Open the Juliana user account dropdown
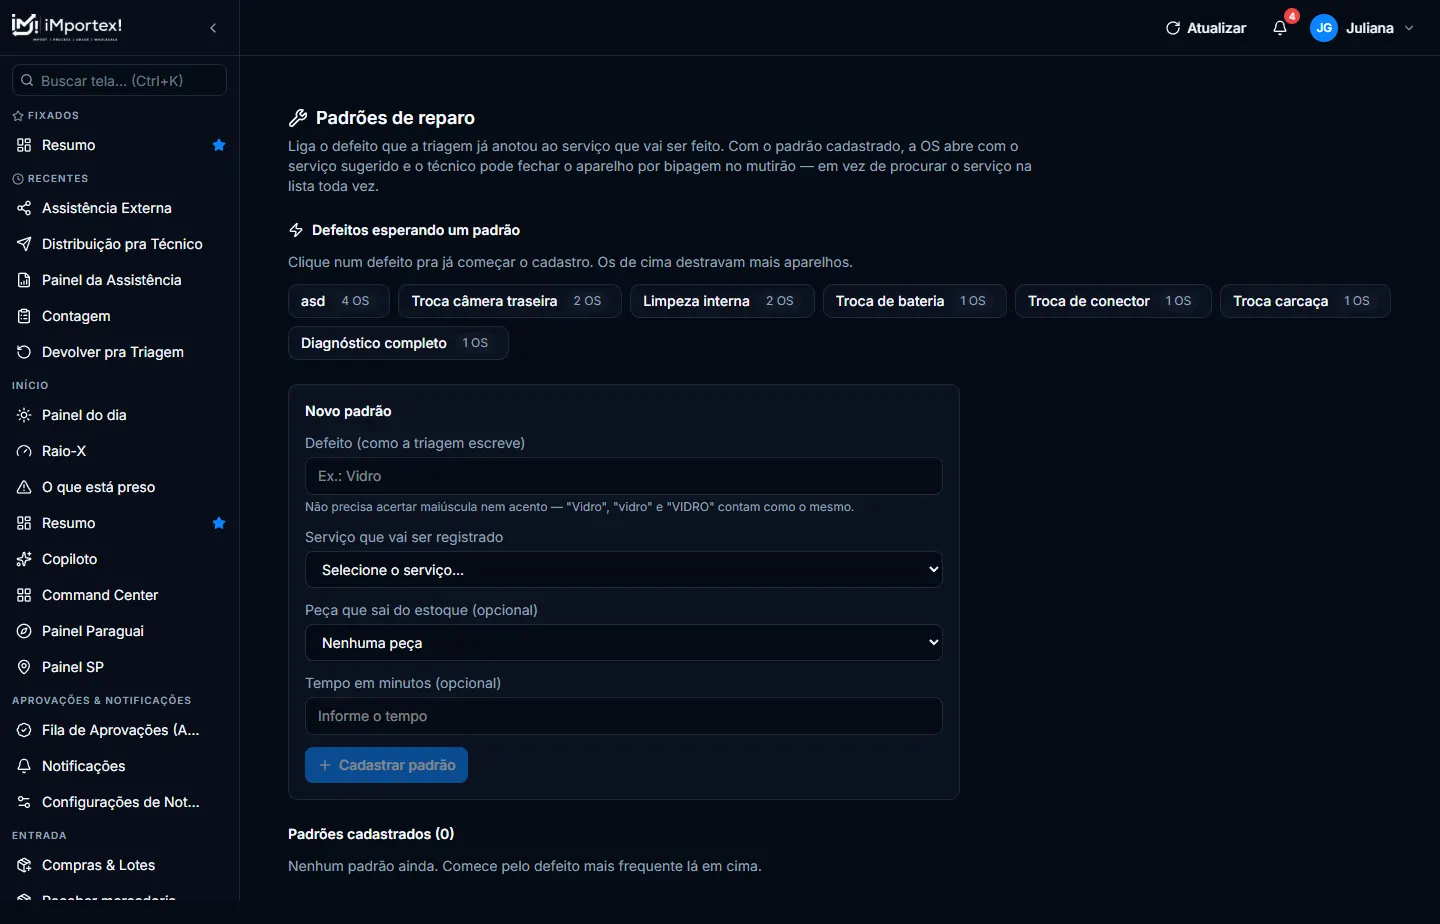Viewport: 1440px width, 924px height. pyautogui.click(x=1364, y=28)
